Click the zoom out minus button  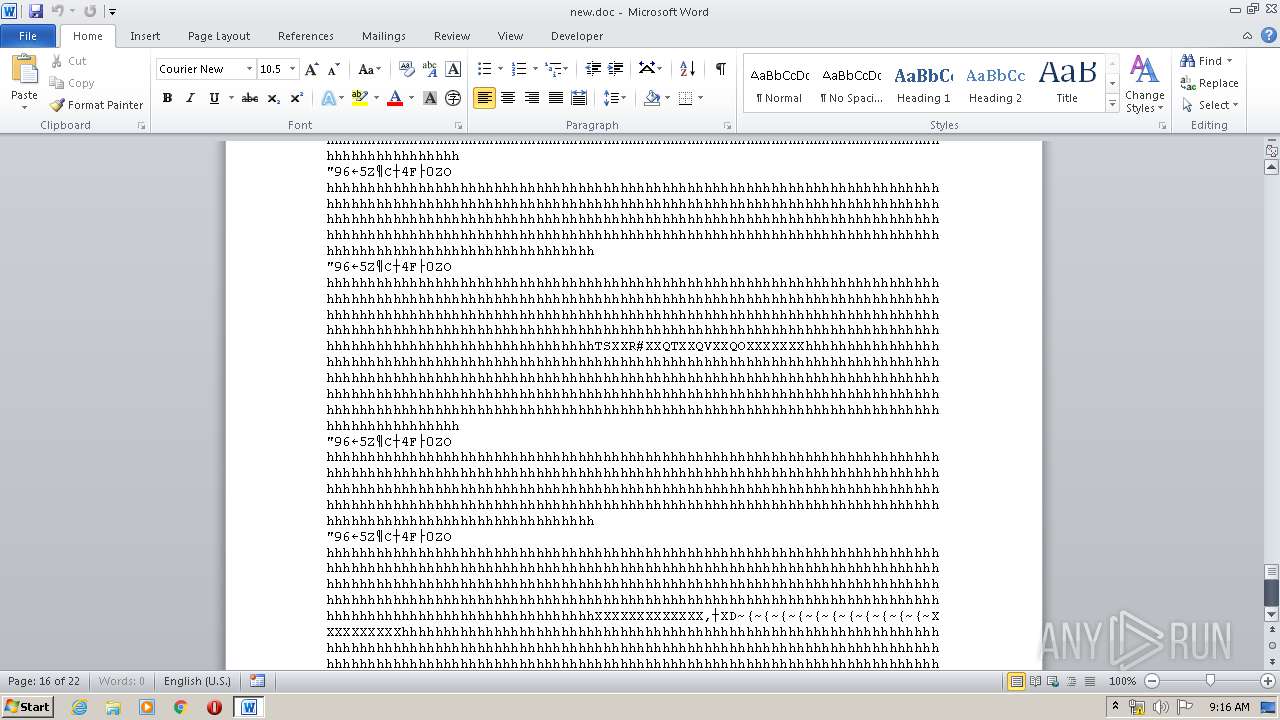tap(1152, 681)
